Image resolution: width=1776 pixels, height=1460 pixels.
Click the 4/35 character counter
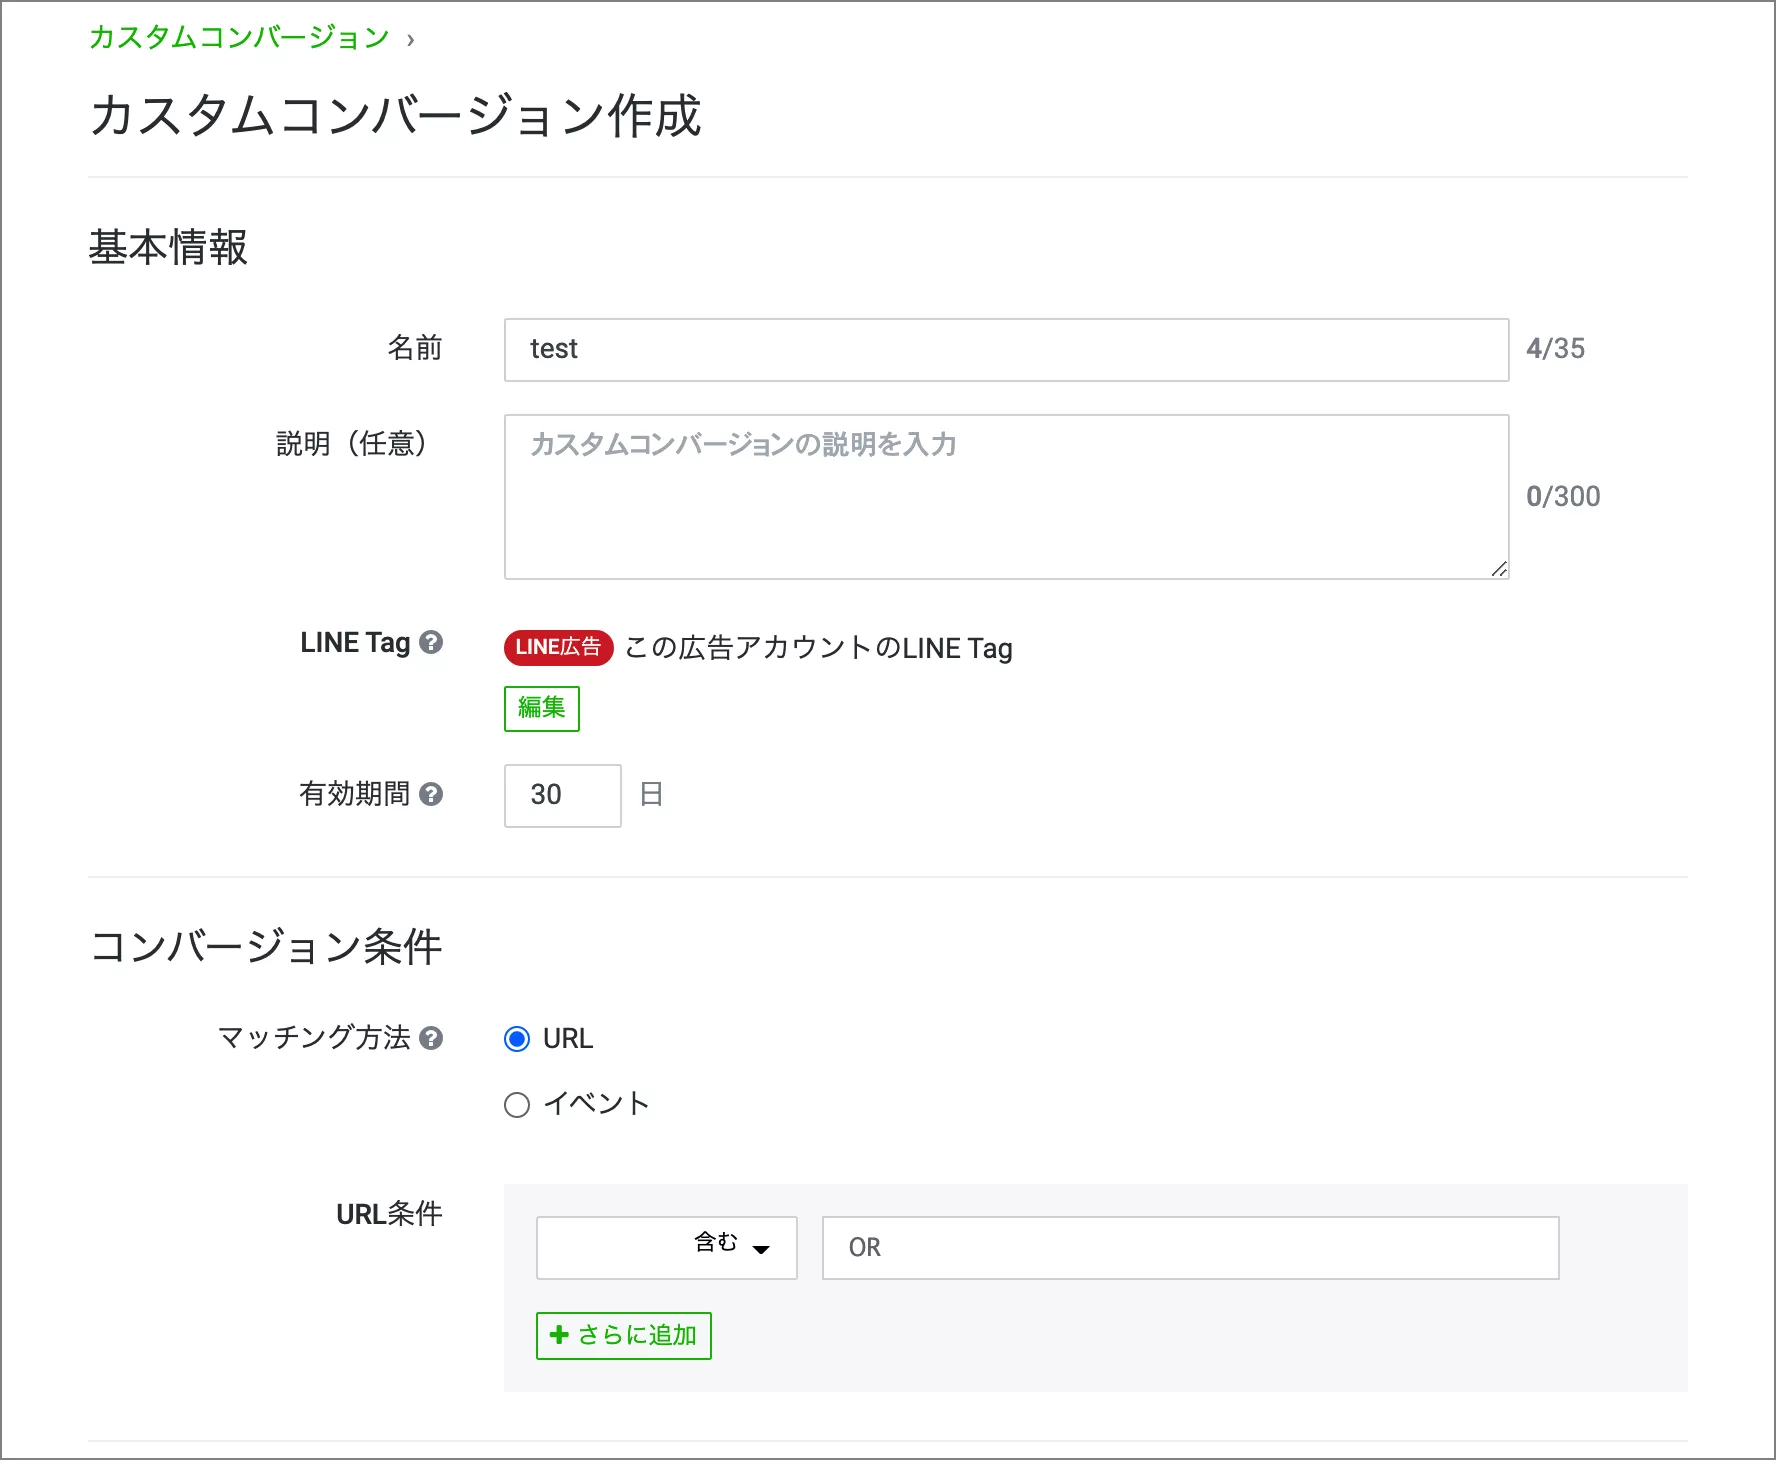pyautogui.click(x=1555, y=349)
